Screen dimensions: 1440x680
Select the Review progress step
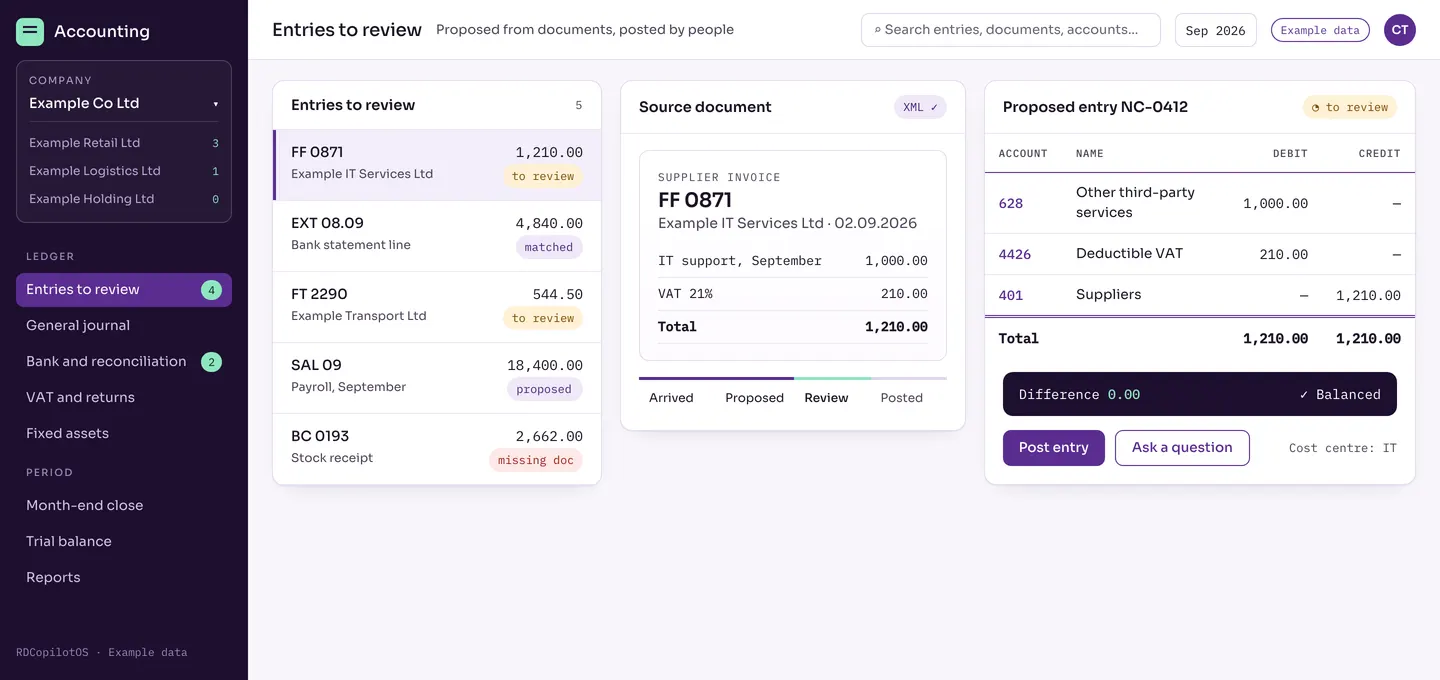point(826,398)
